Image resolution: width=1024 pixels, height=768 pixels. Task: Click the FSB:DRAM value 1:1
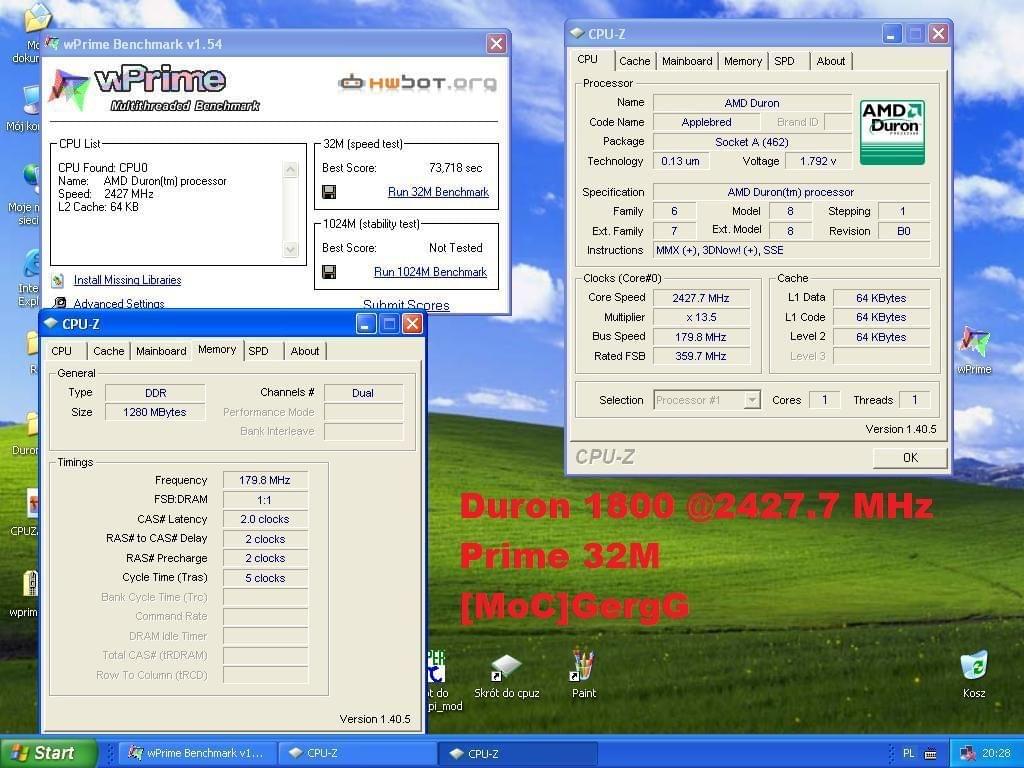[264, 500]
